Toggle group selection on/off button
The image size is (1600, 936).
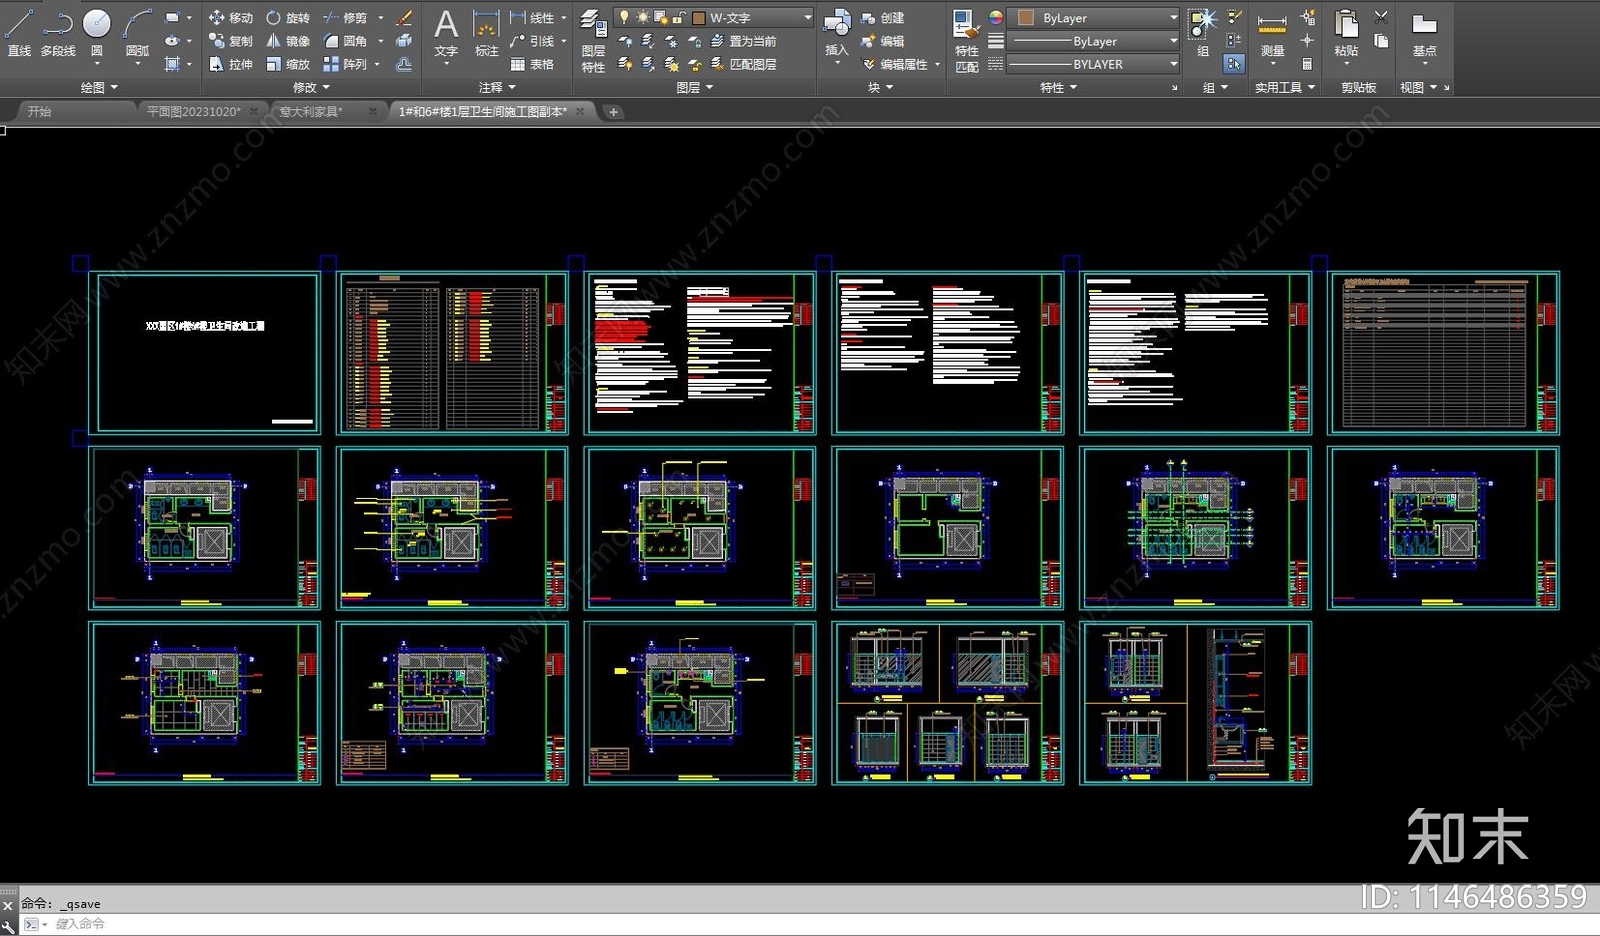tap(1234, 64)
